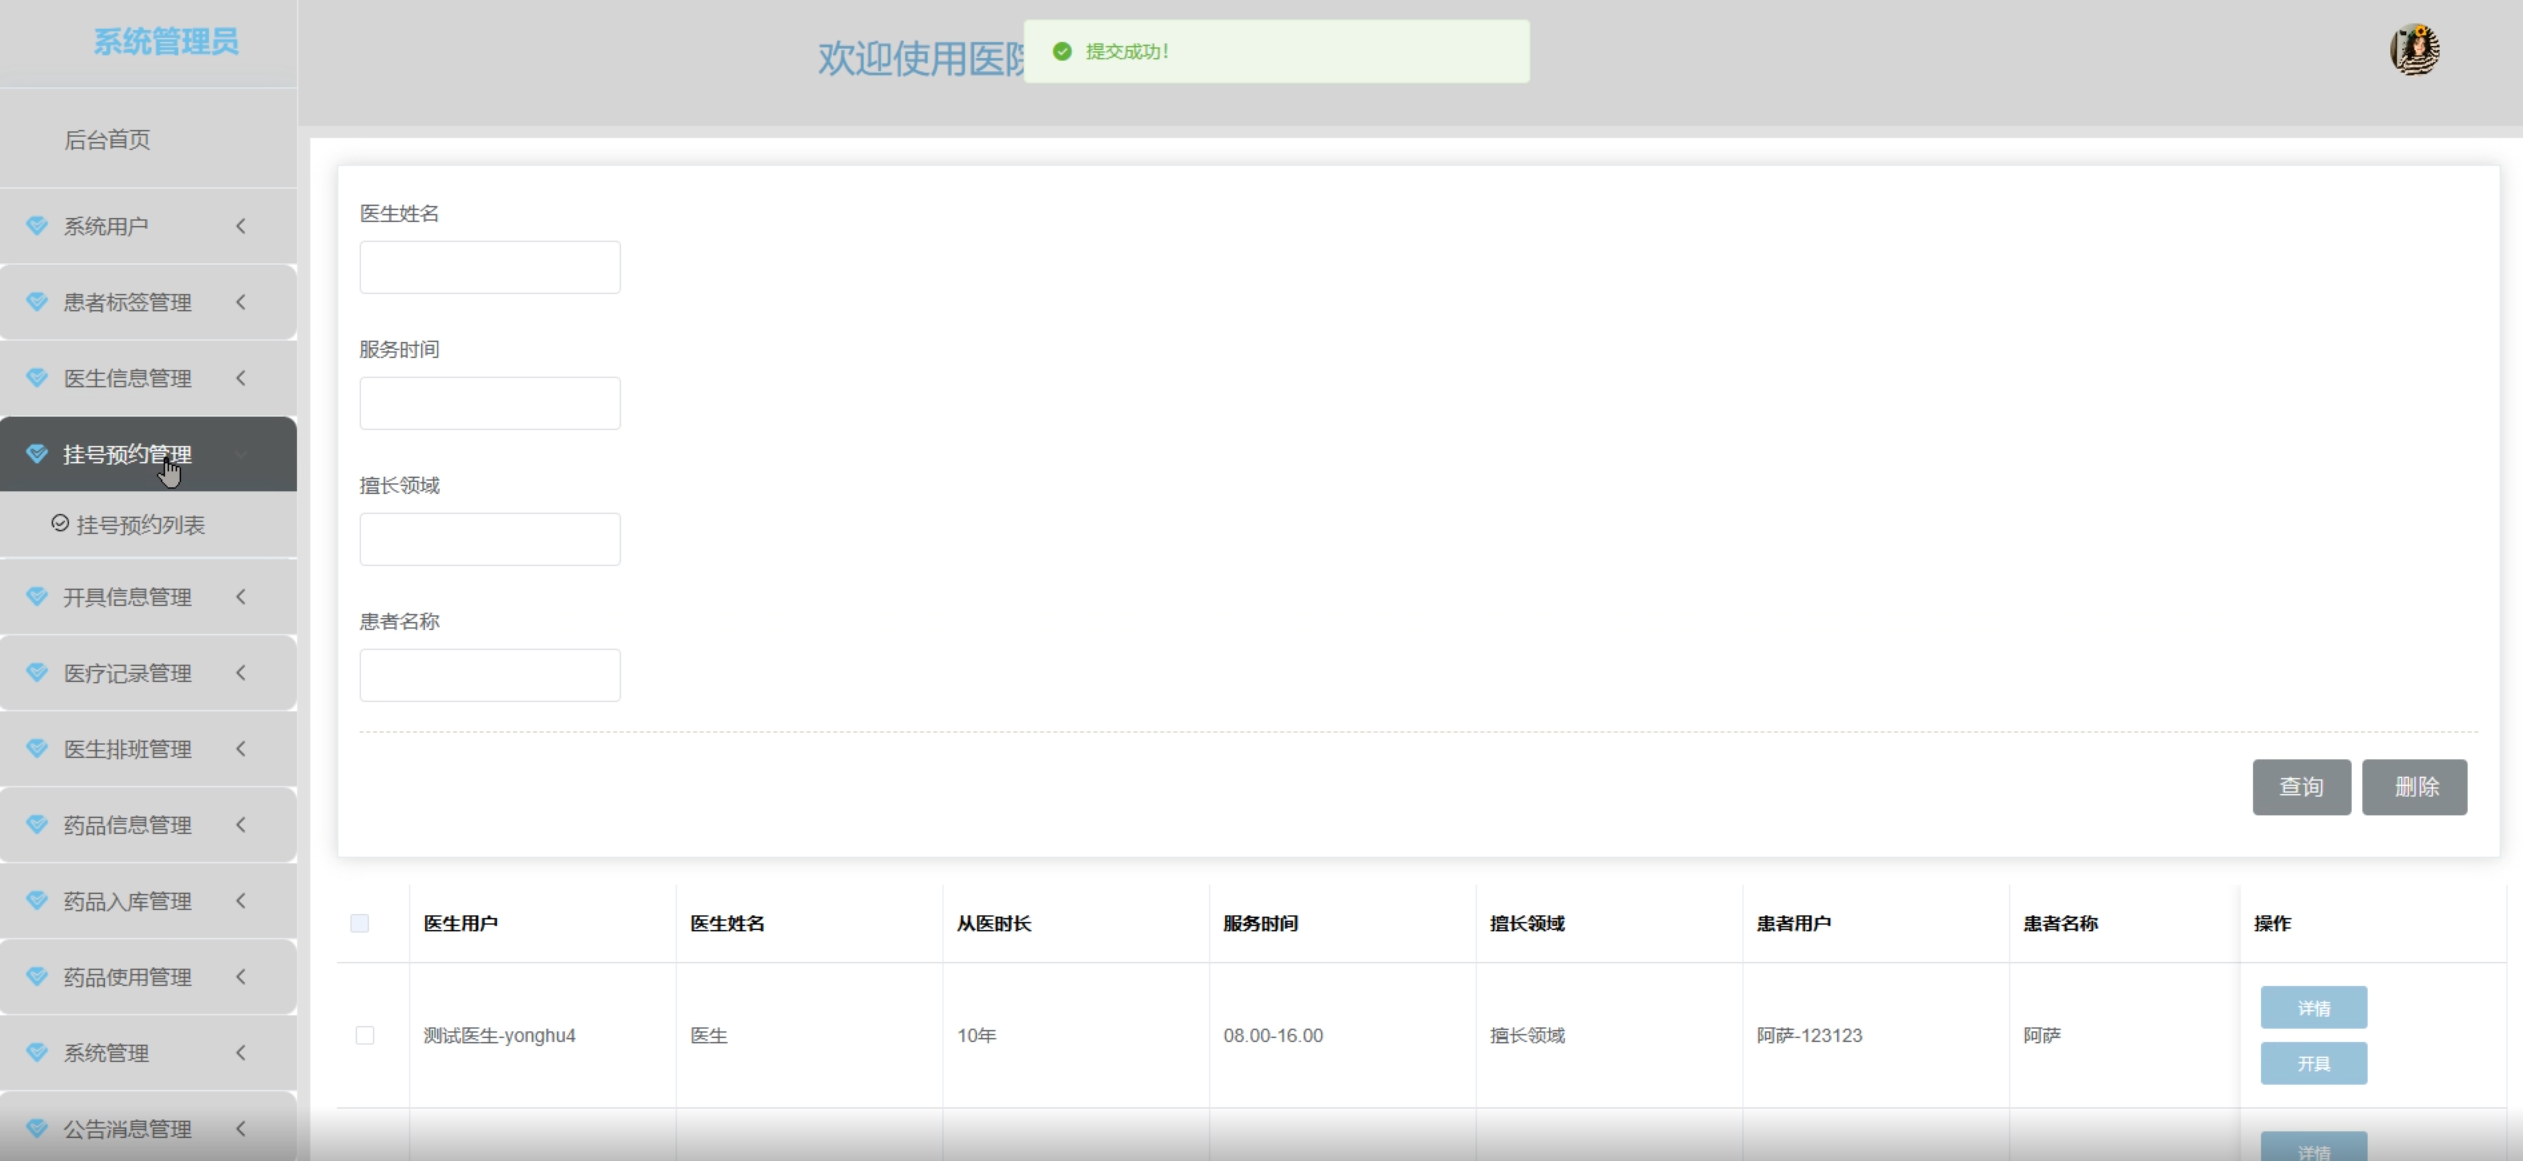Viewport: 2523px width, 1161px height.
Task: Expand the 医疗记录管理 chevron
Action: coord(241,673)
